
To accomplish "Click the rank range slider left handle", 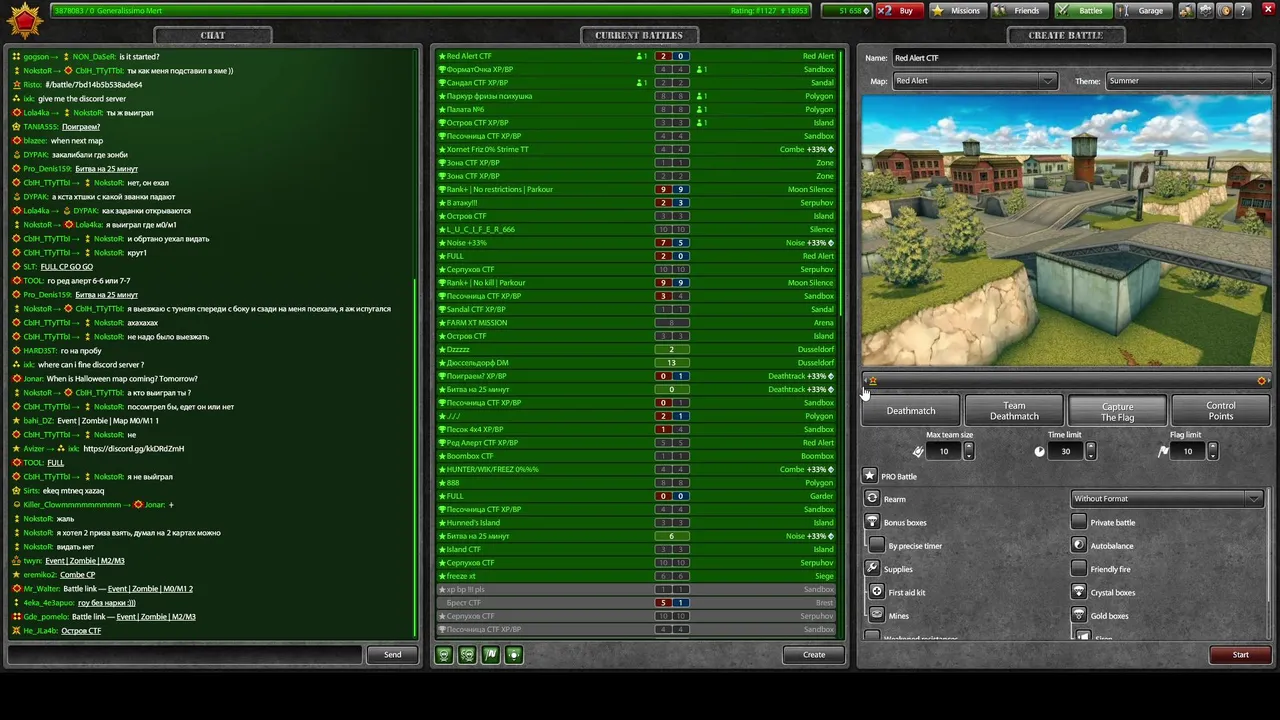I will coord(872,381).
